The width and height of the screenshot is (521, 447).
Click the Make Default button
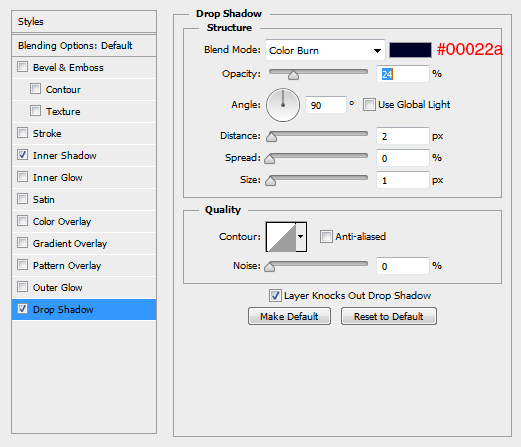289,316
